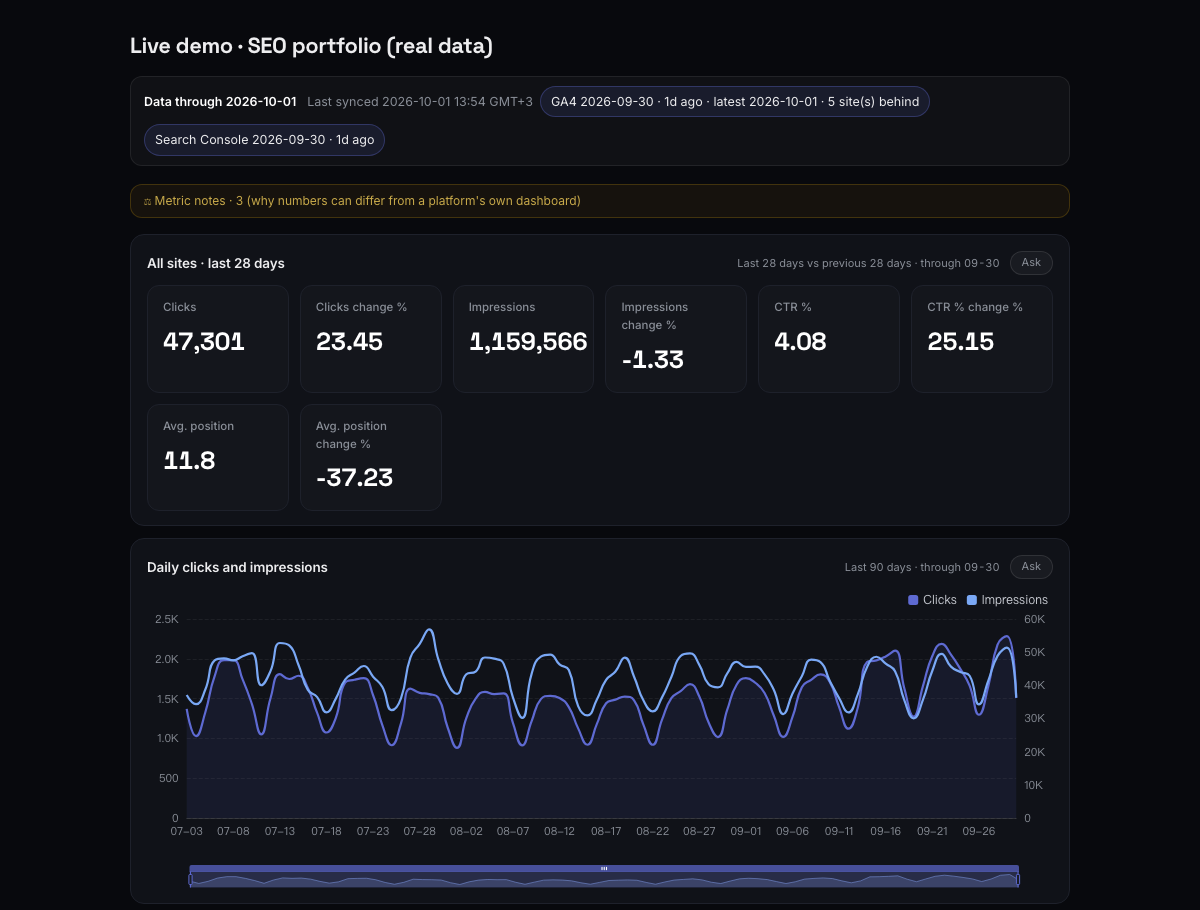Click the 30K right y-axis label
The width and height of the screenshot is (1200, 910).
pyautogui.click(x=1034, y=719)
